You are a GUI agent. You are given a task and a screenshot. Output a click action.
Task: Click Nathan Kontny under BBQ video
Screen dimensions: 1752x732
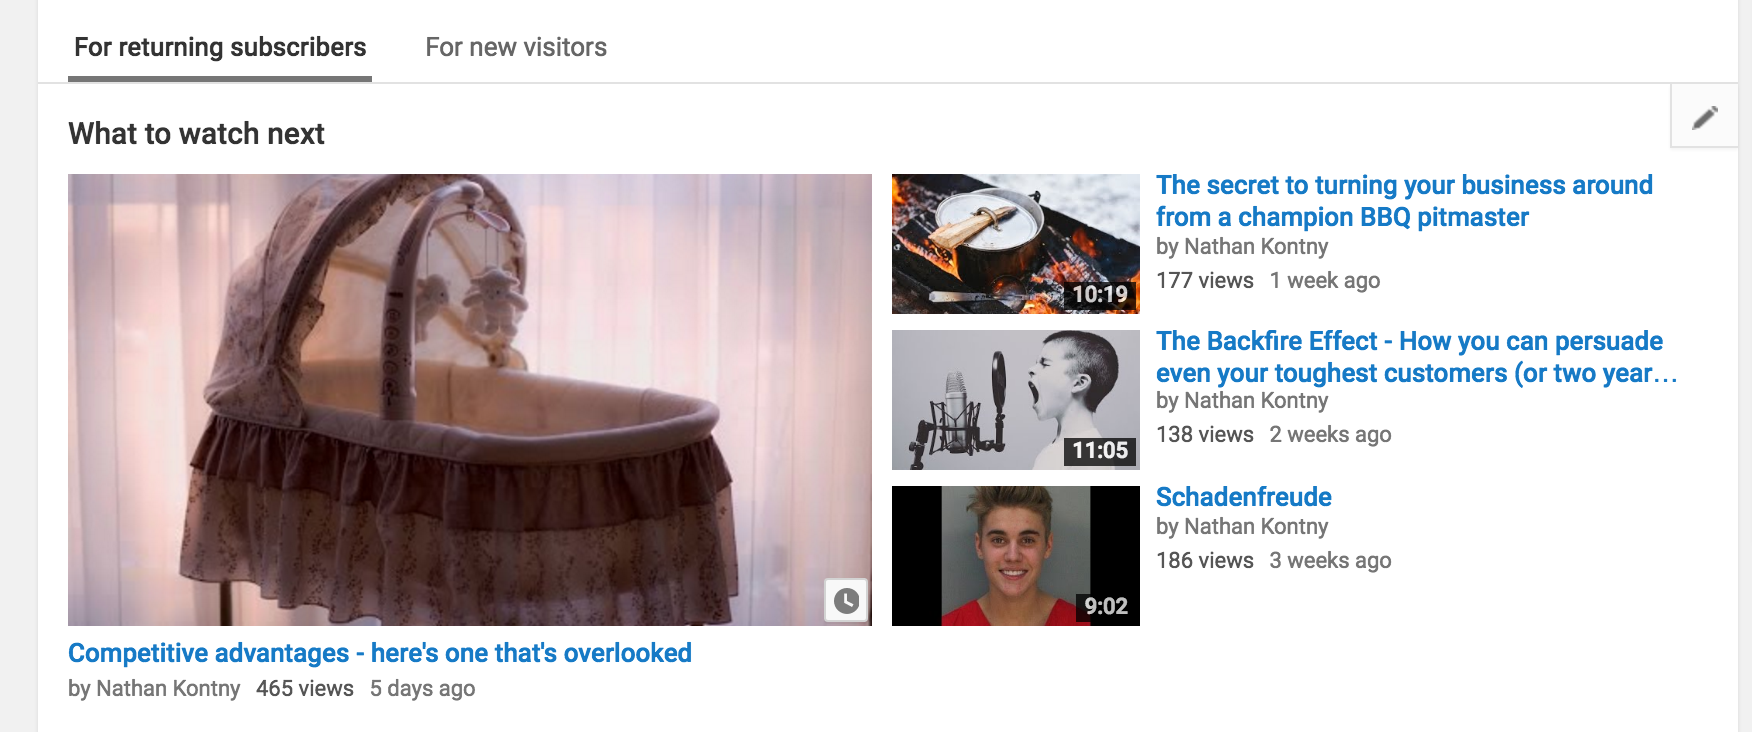click(x=1256, y=246)
